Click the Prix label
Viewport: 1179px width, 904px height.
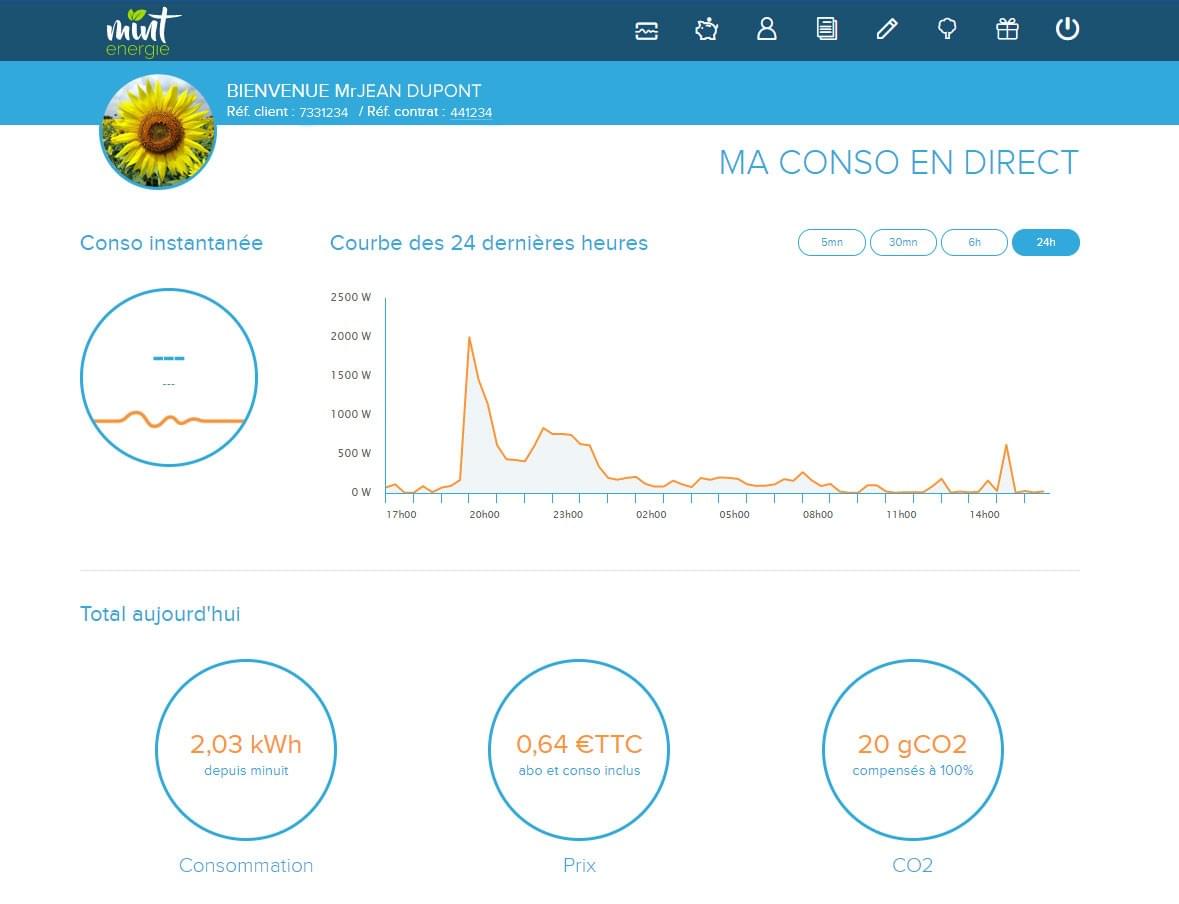[579, 866]
